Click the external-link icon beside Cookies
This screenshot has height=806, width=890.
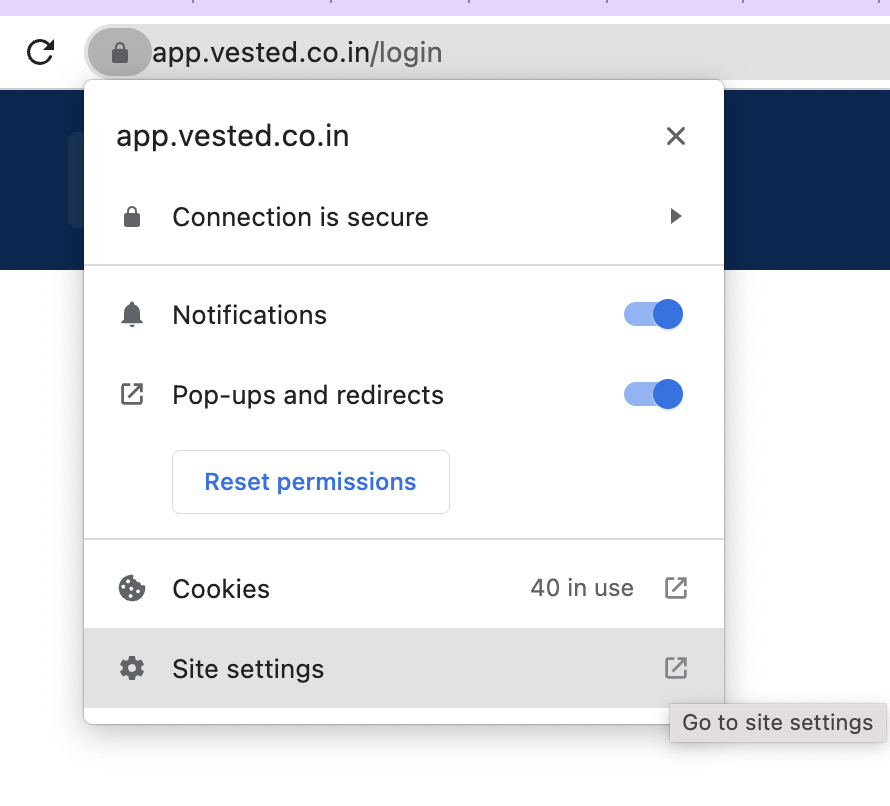click(x=676, y=588)
